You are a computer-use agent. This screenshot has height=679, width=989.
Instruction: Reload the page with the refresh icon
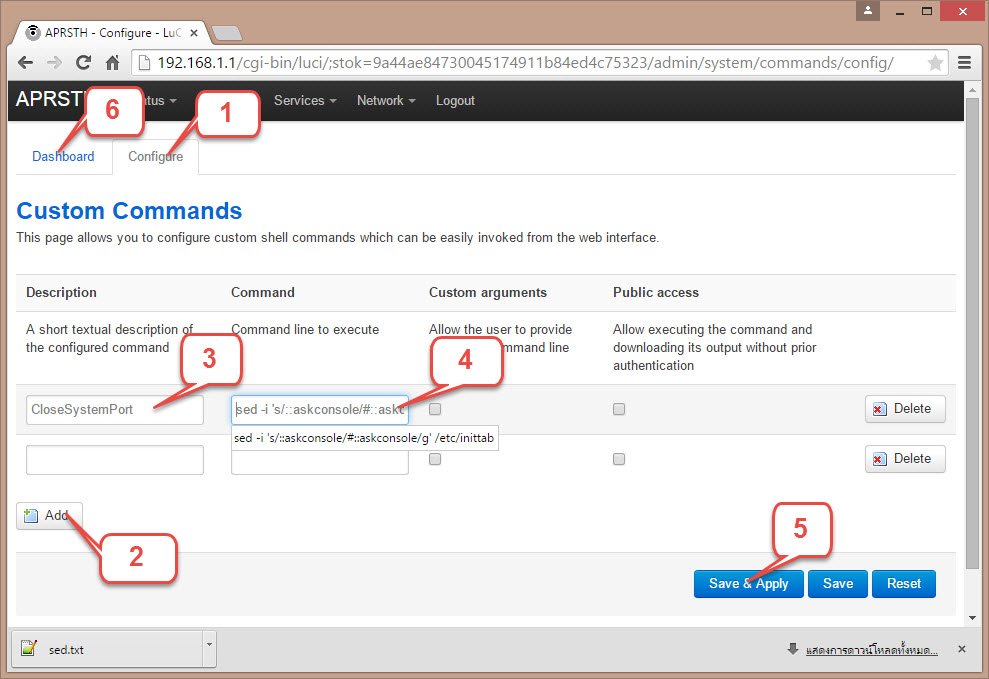coord(83,62)
